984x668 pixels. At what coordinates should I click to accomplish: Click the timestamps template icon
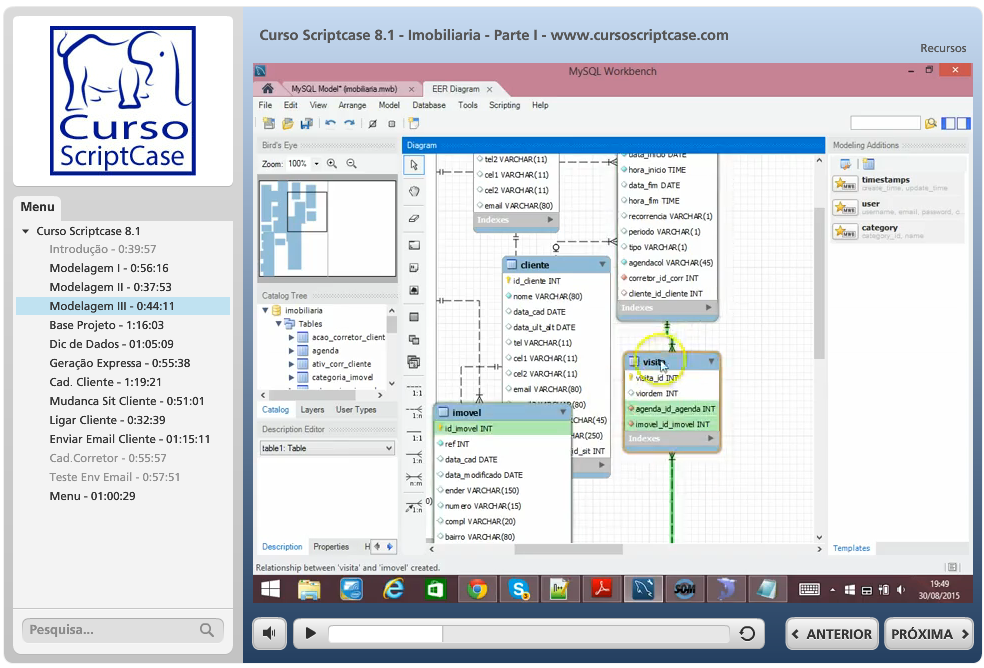tap(845, 184)
